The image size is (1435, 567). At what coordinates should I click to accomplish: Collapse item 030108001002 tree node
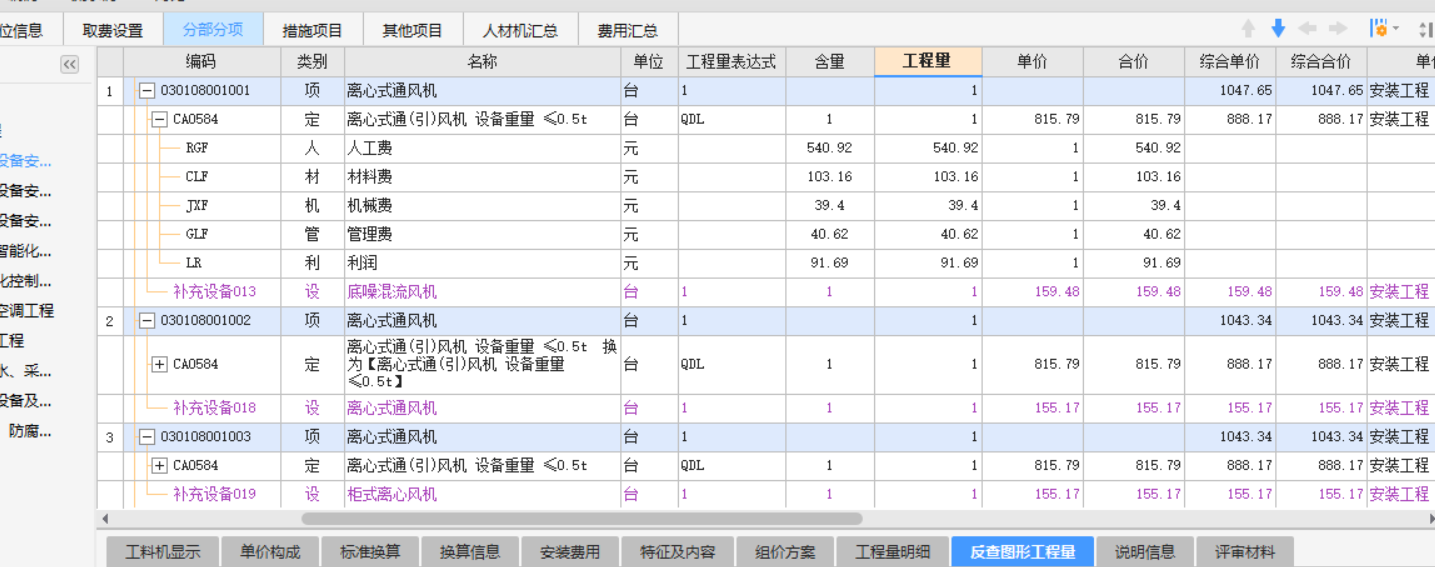(146, 321)
